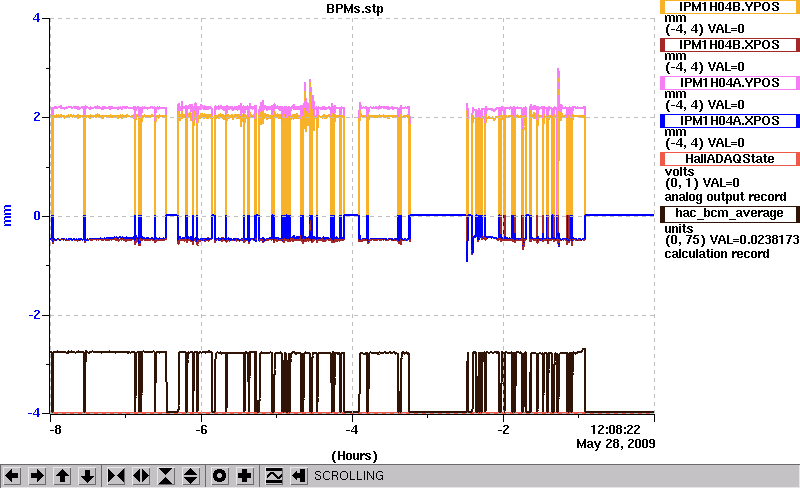Click the horizontal zoom-out diamond icon

pos(141,476)
